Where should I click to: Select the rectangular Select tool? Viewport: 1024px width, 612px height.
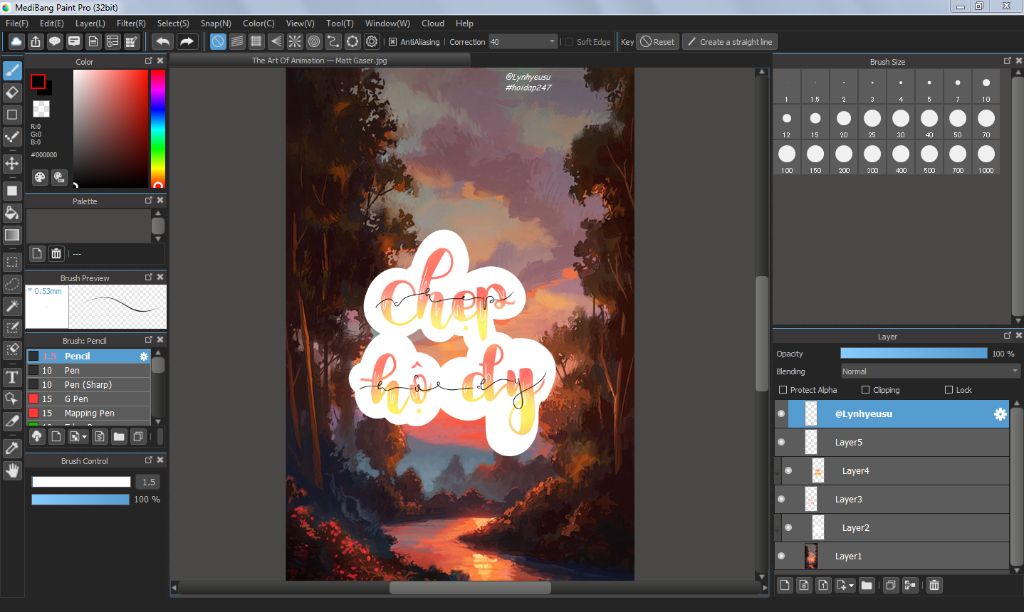point(12,262)
